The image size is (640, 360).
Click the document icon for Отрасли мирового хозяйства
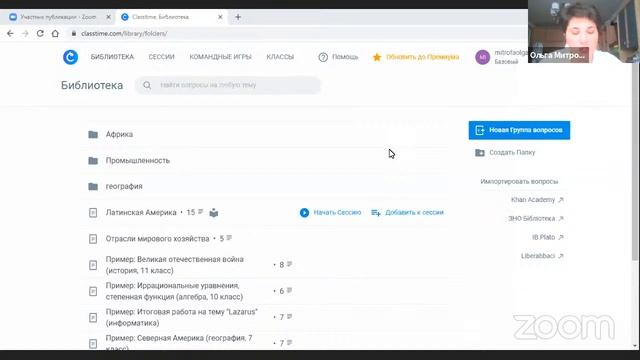[x=93, y=239]
